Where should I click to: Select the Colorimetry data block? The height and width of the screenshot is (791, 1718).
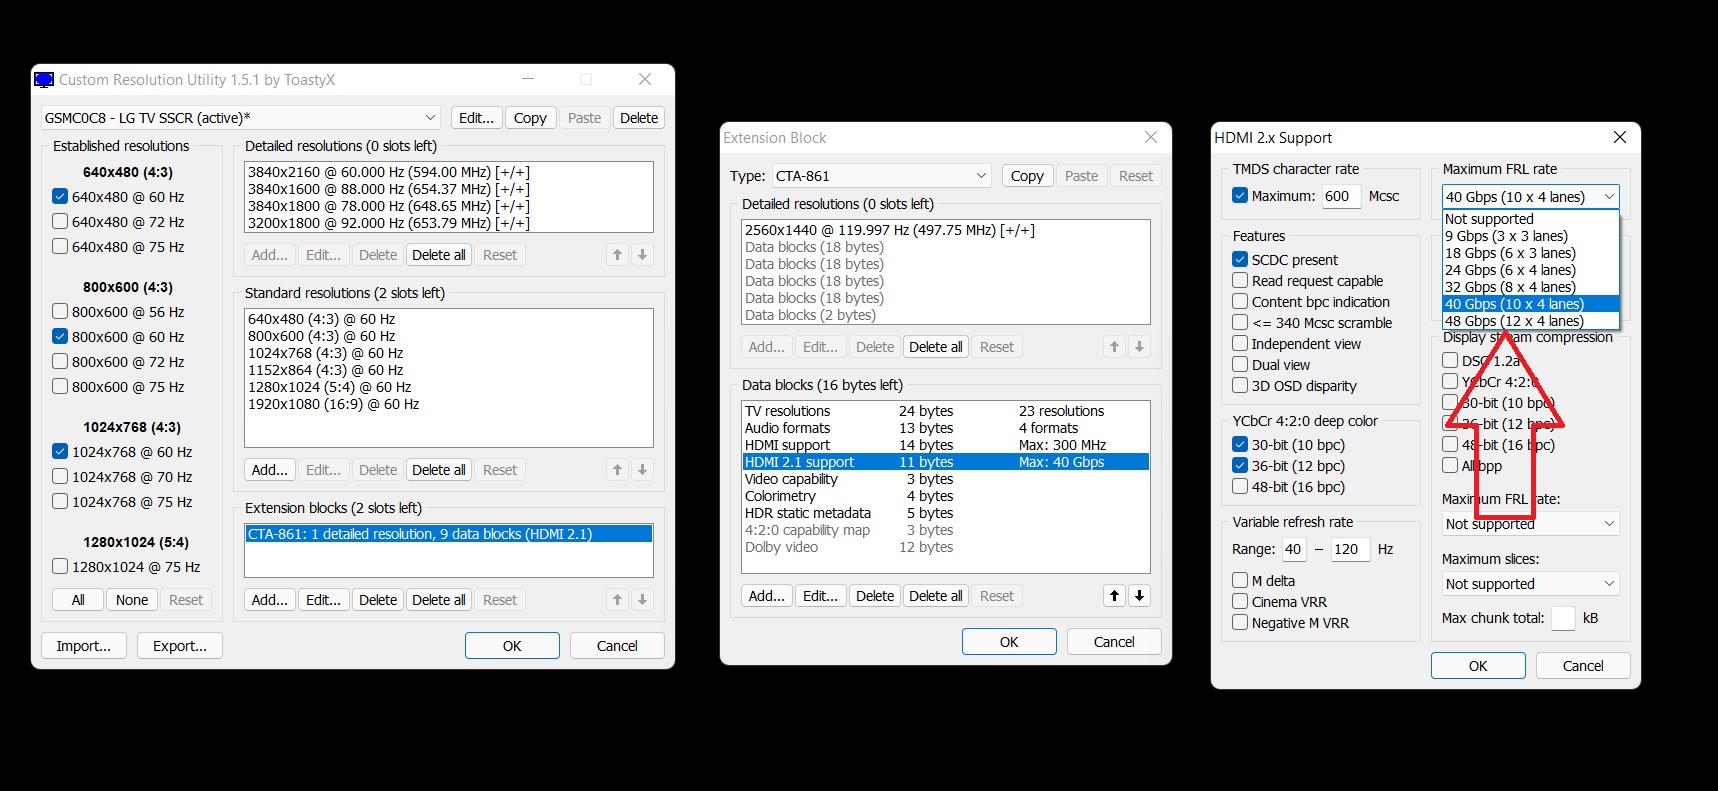pos(946,496)
